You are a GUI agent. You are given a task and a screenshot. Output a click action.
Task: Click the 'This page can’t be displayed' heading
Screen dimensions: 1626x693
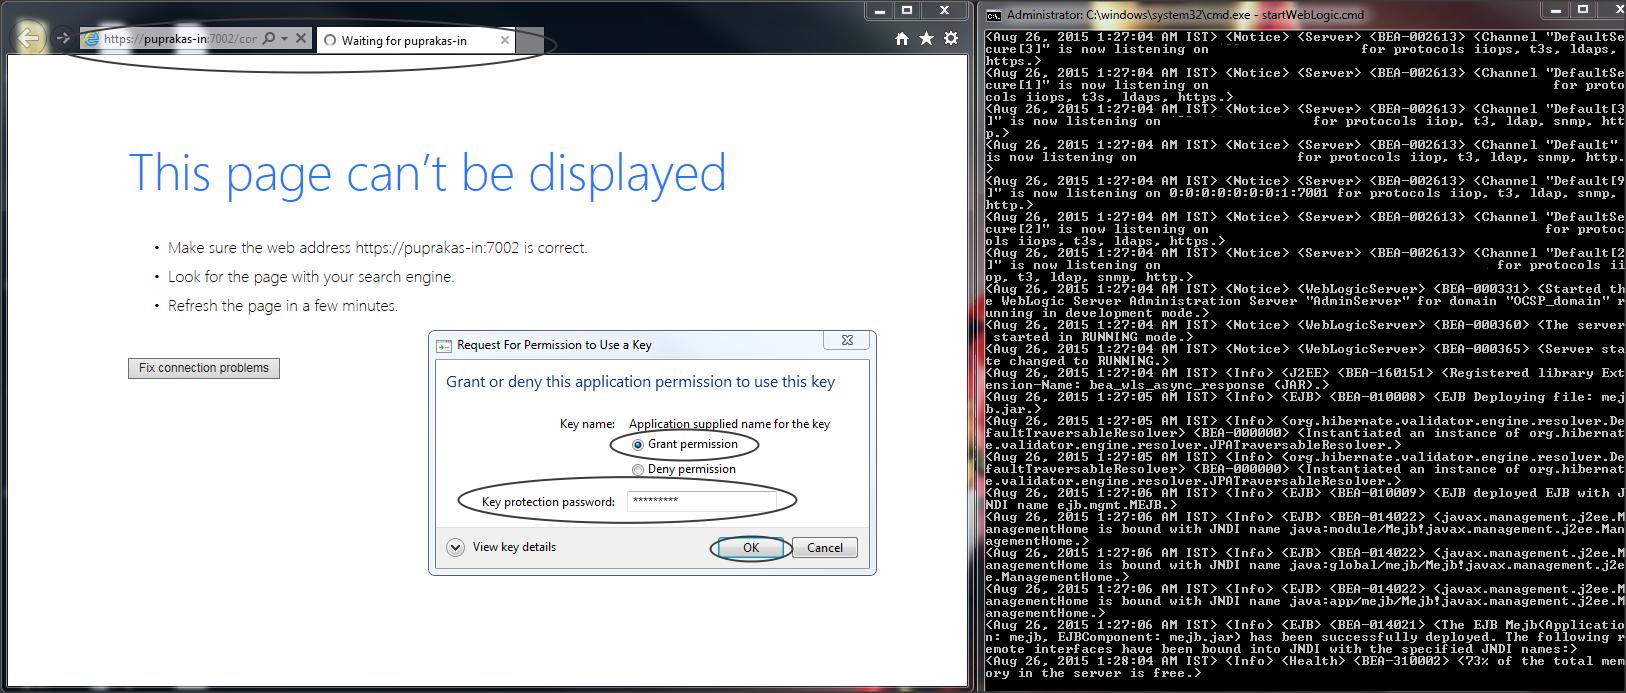click(x=427, y=172)
